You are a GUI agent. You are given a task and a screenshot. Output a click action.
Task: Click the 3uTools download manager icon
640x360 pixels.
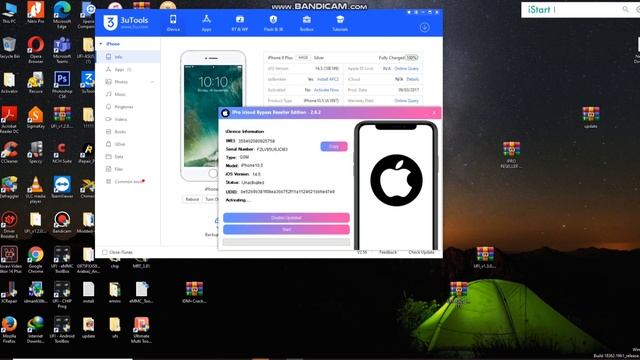tap(424, 27)
